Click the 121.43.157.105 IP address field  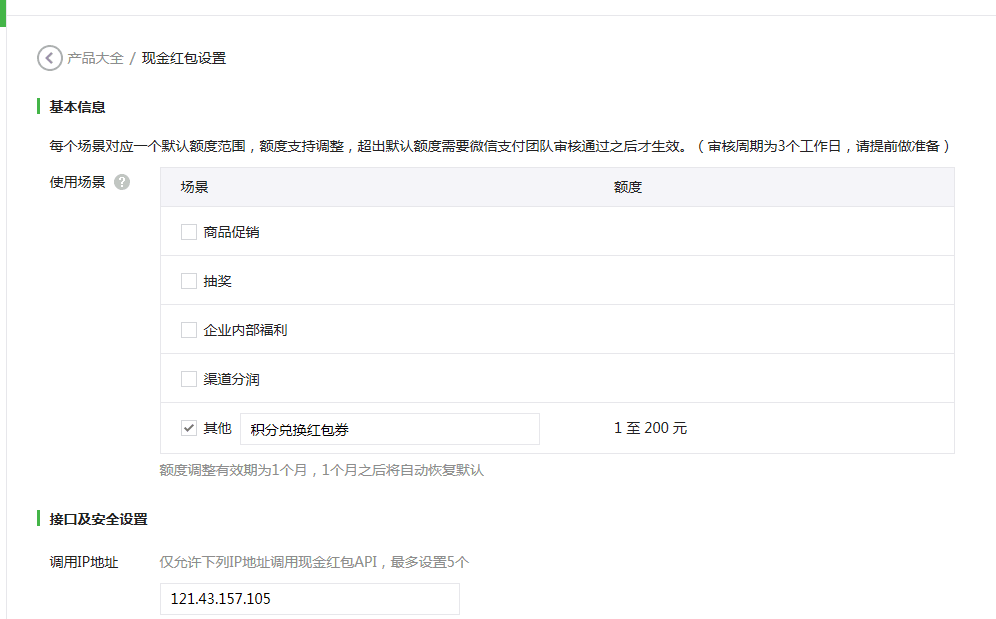pos(309,599)
